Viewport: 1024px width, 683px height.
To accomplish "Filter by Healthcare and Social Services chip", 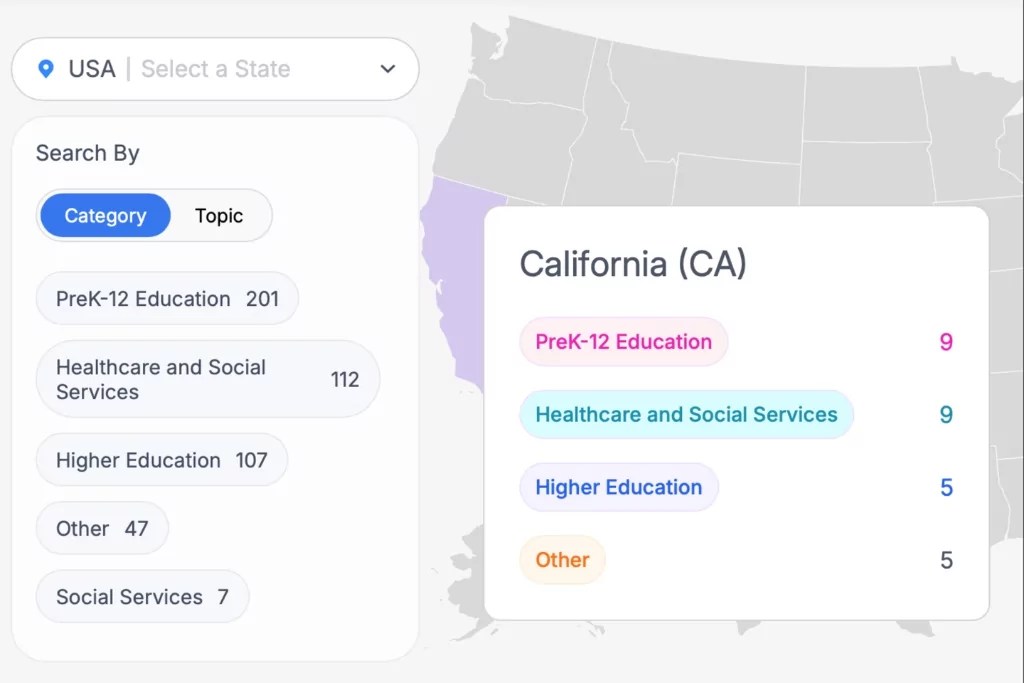I will click(207, 379).
